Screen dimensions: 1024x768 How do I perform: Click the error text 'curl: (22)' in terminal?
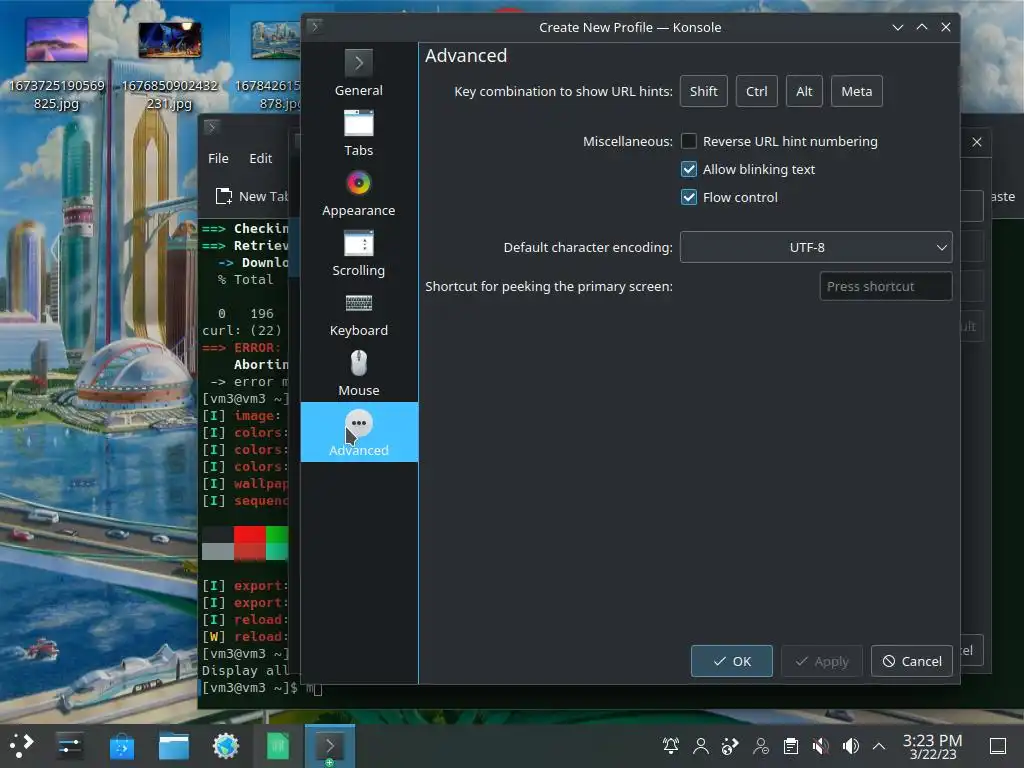pyautogui.click(x=242, y=330)
